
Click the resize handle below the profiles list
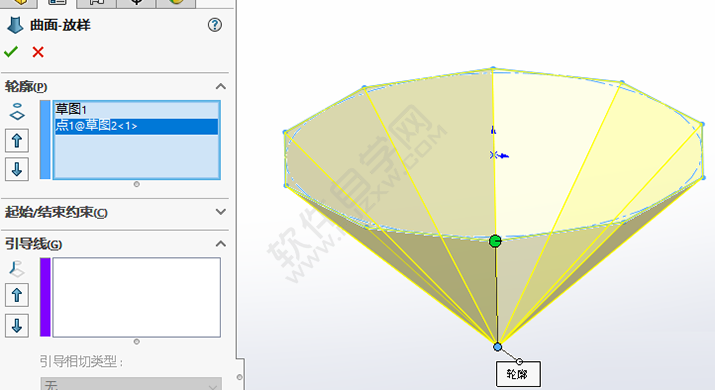tap(136, 184)
